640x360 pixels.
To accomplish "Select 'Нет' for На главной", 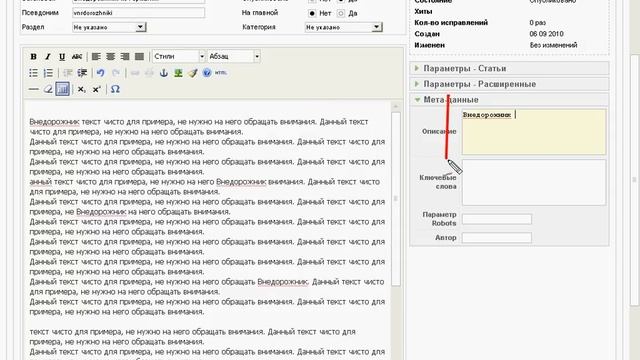I will tap(312, 13).
